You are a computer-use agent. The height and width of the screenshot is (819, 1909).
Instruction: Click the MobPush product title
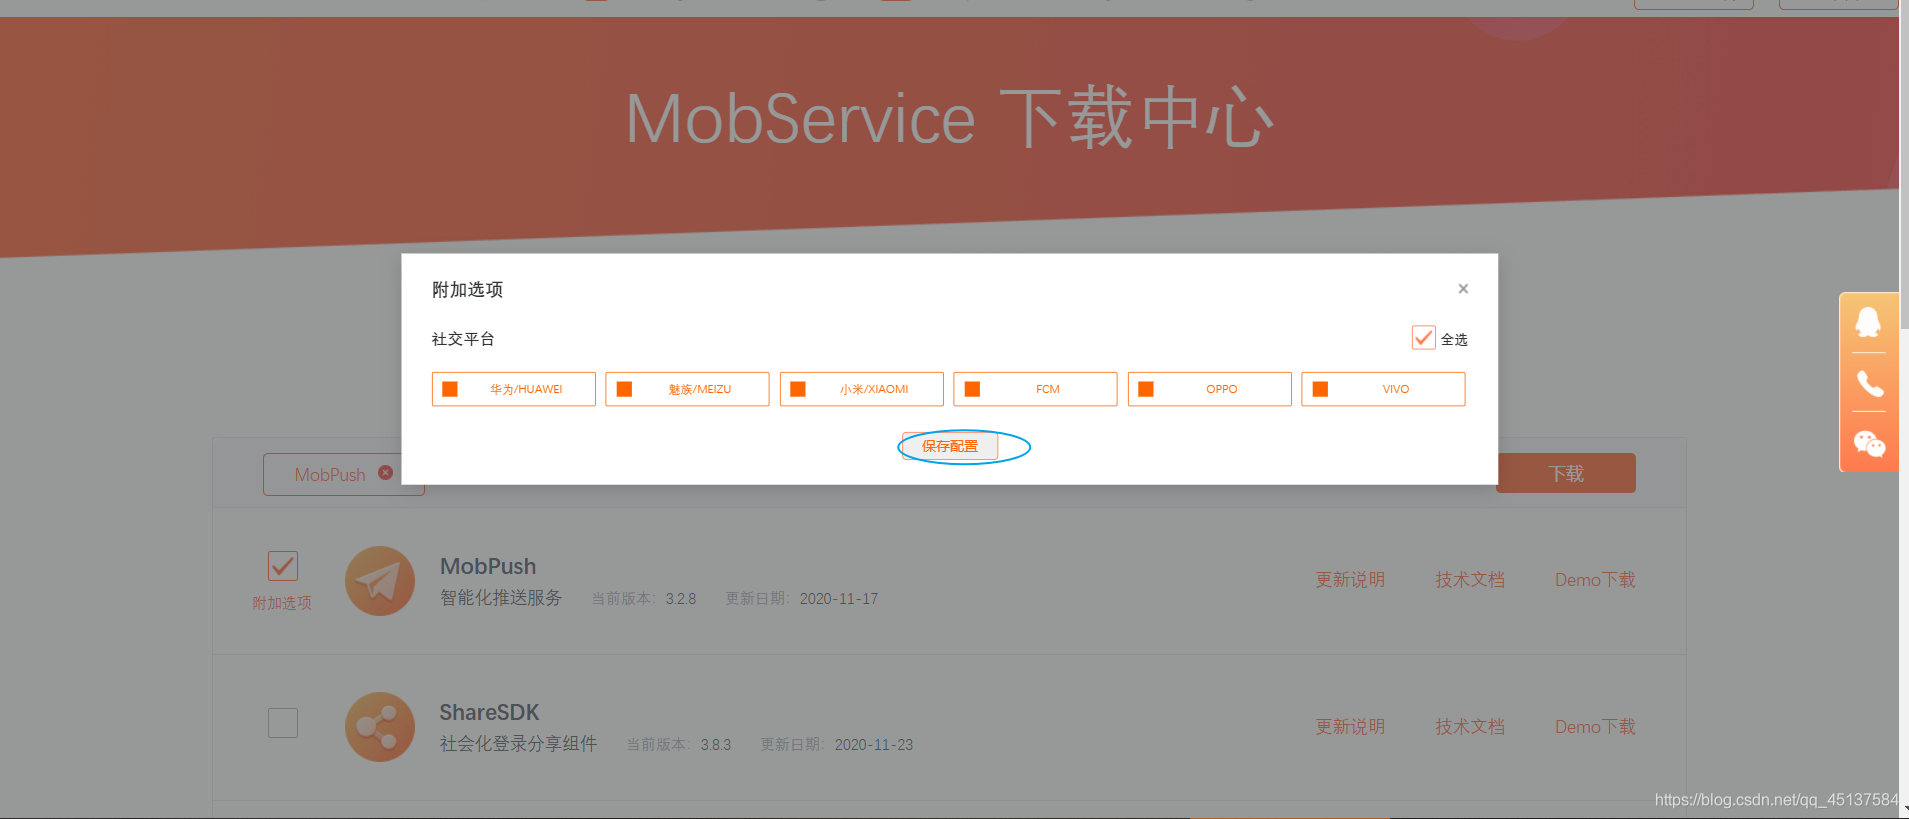click(x=488, y=566)
